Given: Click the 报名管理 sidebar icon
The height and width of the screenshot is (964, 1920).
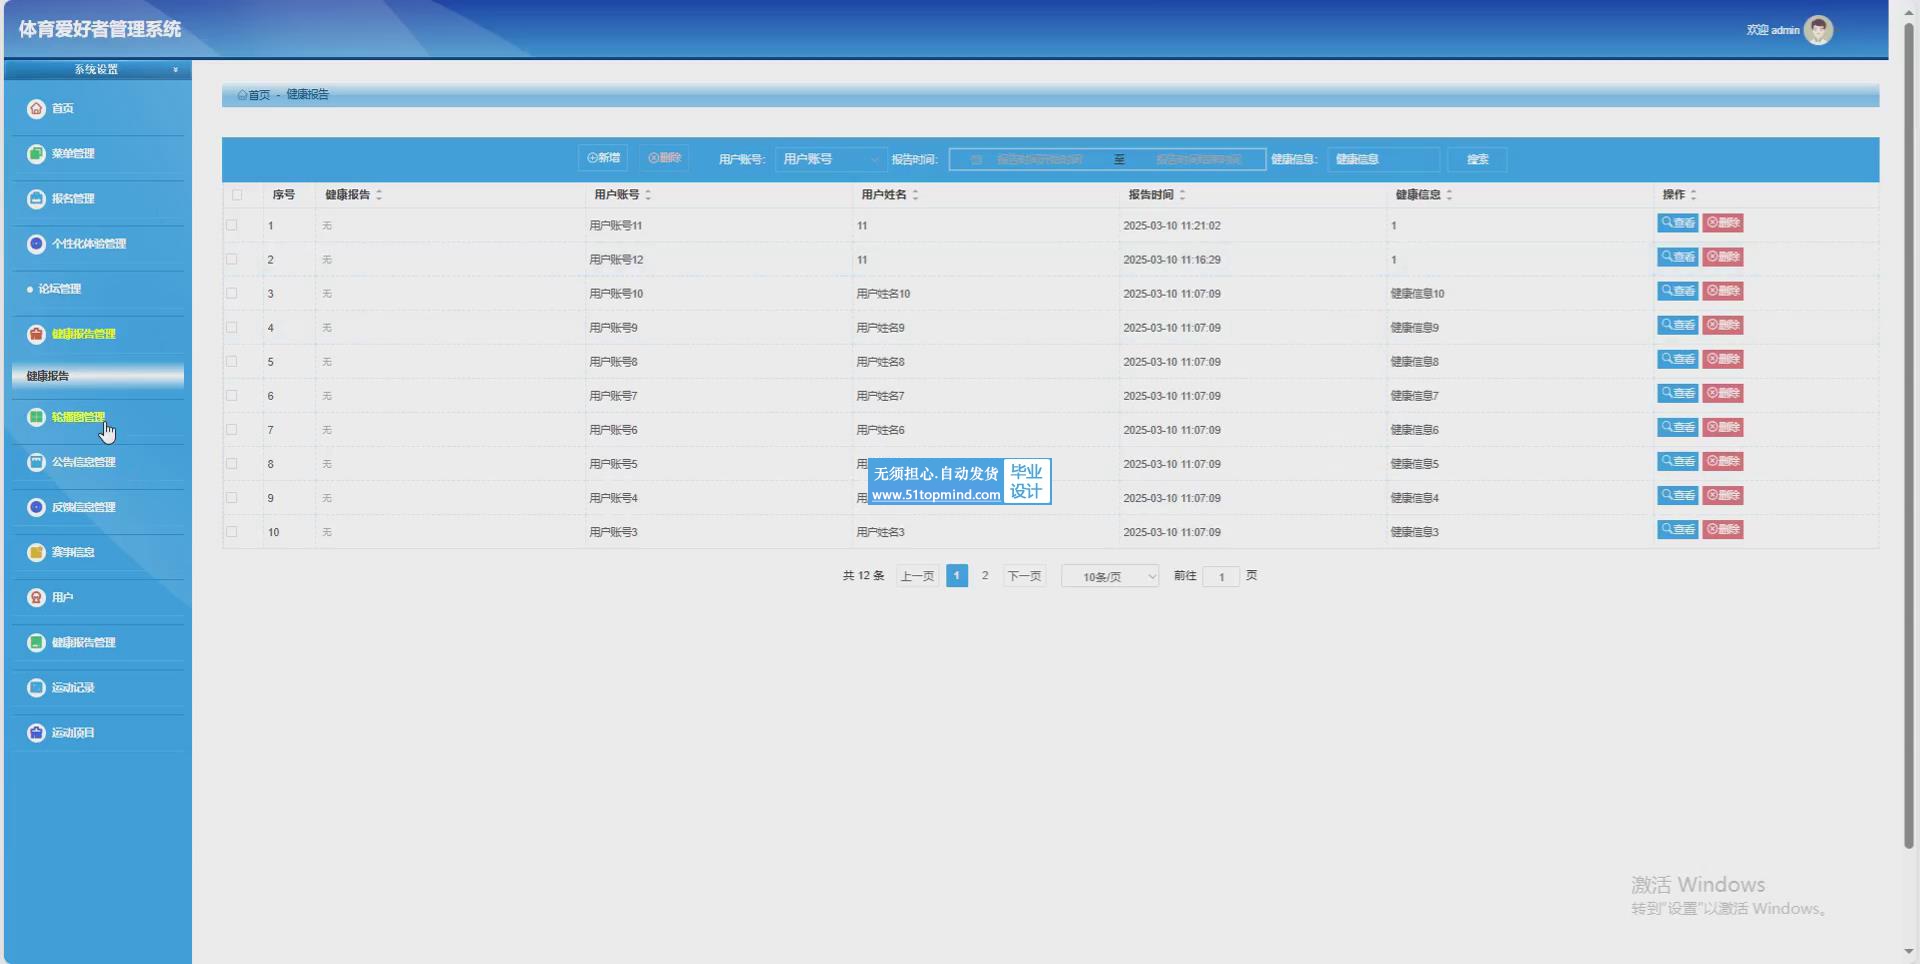Looking at the screenshot, I should pos(36,198).
